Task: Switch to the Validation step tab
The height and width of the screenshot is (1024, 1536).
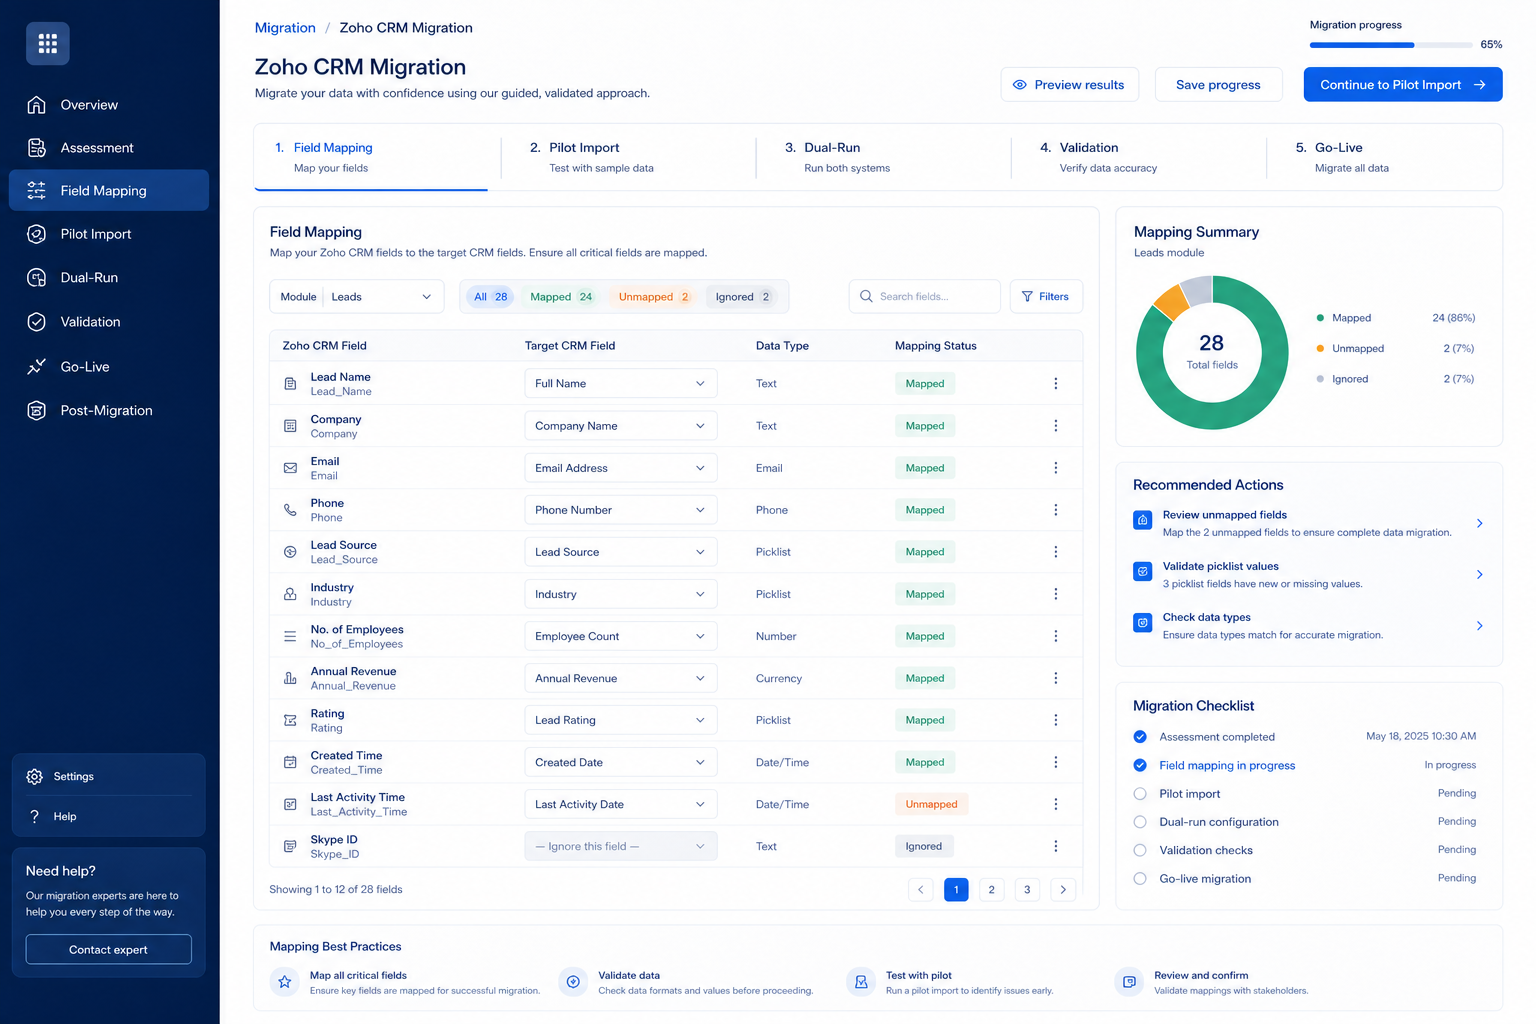Action: click(x=1138, y=157)
